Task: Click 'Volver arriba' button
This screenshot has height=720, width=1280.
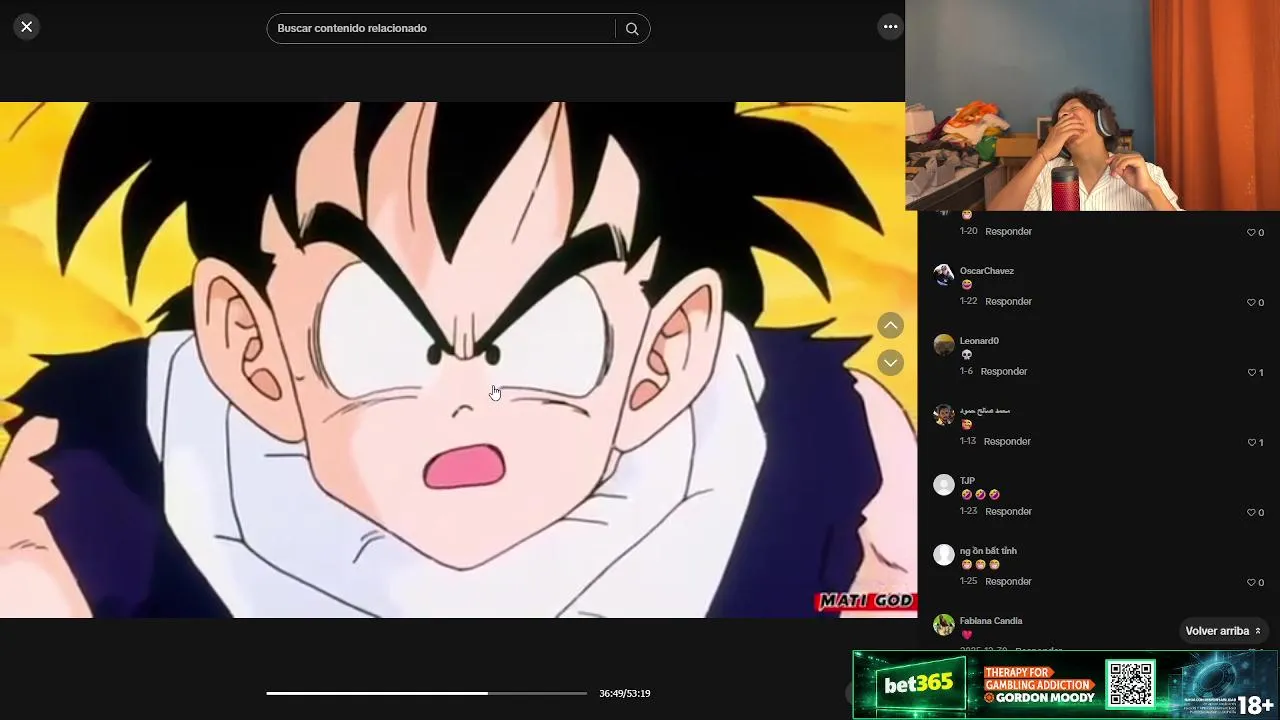Action: coord(1223,631)
